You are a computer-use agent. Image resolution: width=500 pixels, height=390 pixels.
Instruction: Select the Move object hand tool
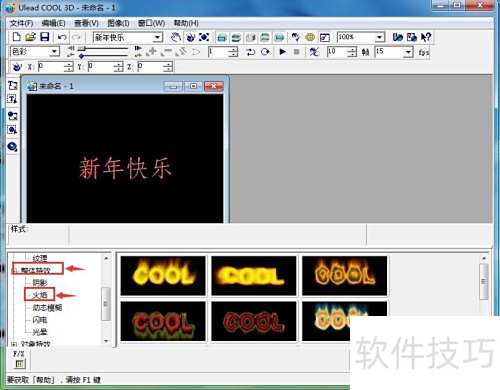tap(176, 37)
